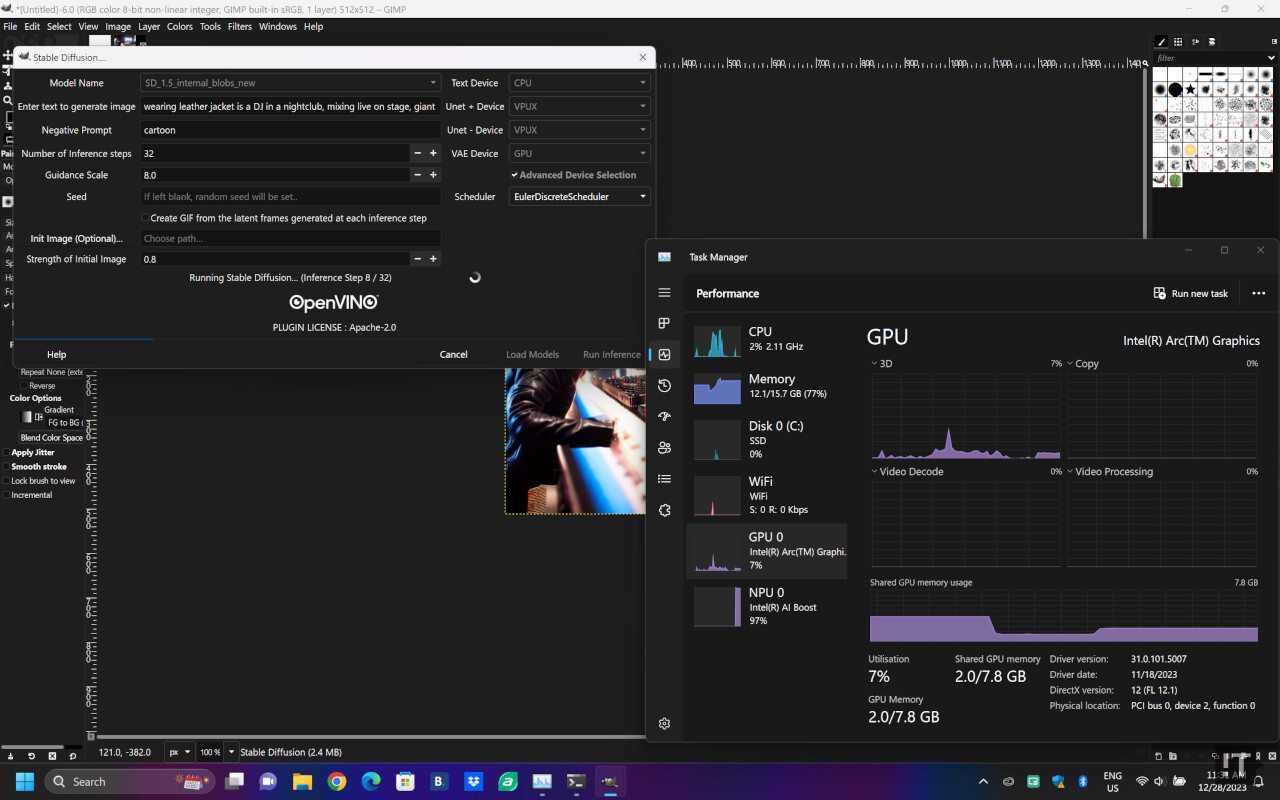The height and width of the screenshot is (800, 1280).
Task: Toggle the Apply Jitter checkbox
Action: coord(6,453)
